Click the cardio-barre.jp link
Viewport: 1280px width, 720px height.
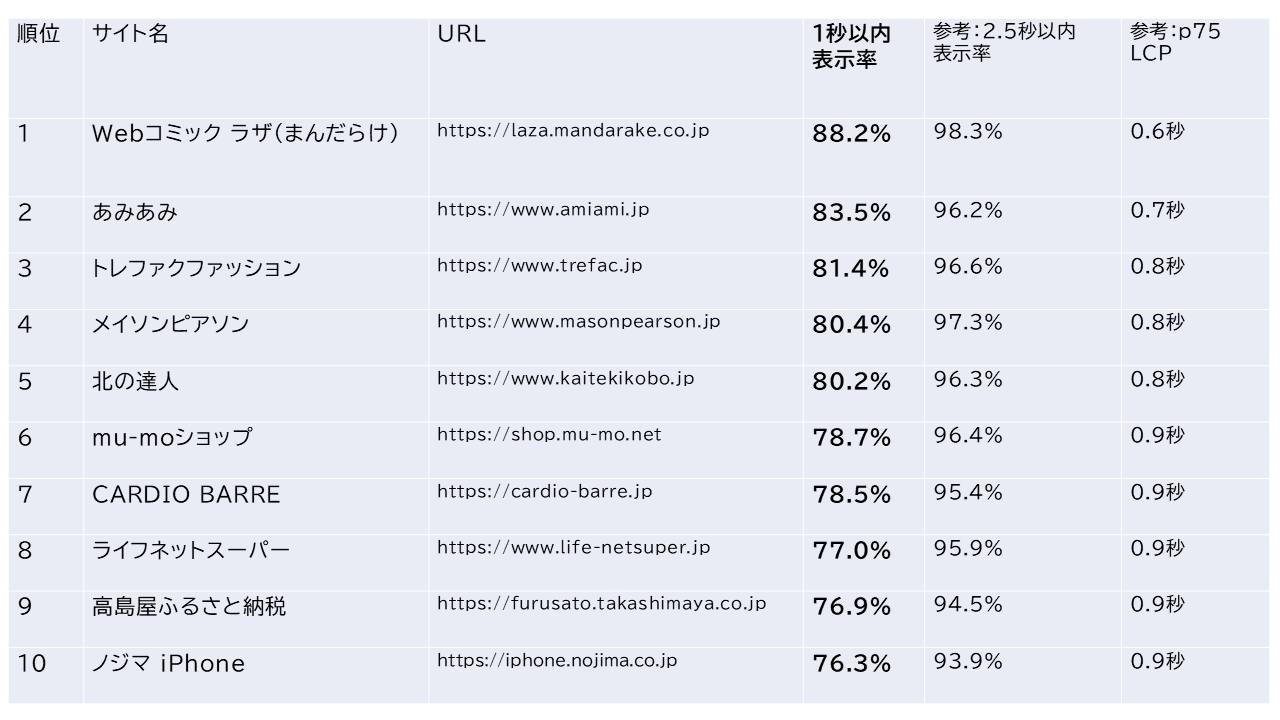tap(544, 492)
